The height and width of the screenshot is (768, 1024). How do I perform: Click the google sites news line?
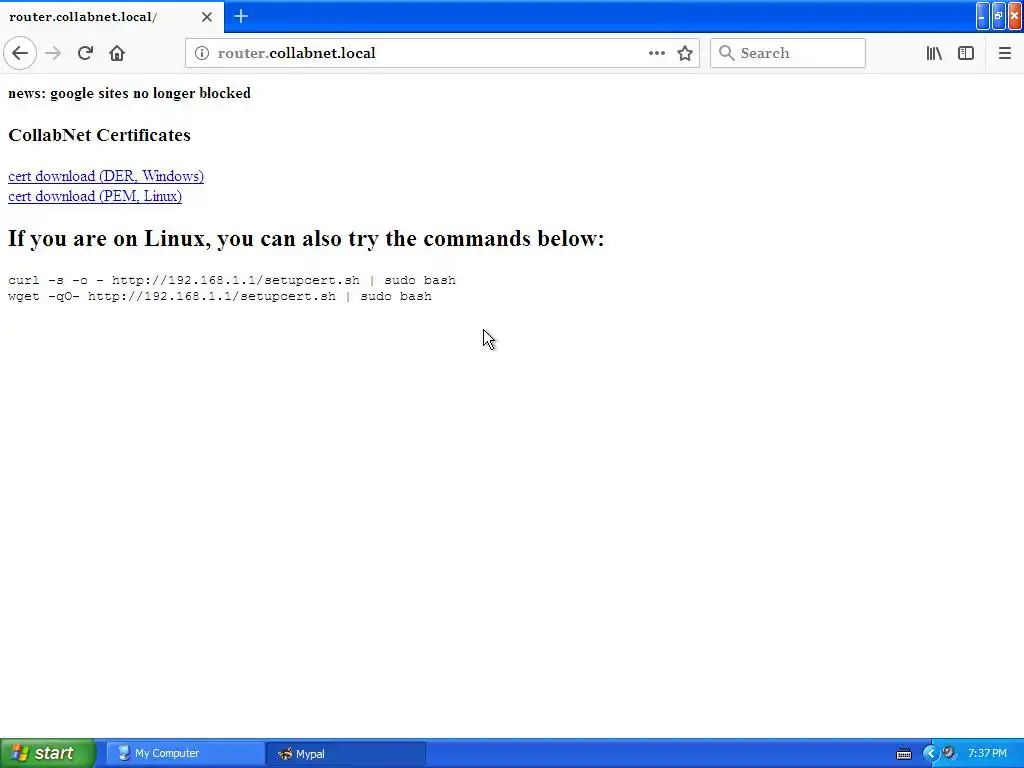coord(129,93)
